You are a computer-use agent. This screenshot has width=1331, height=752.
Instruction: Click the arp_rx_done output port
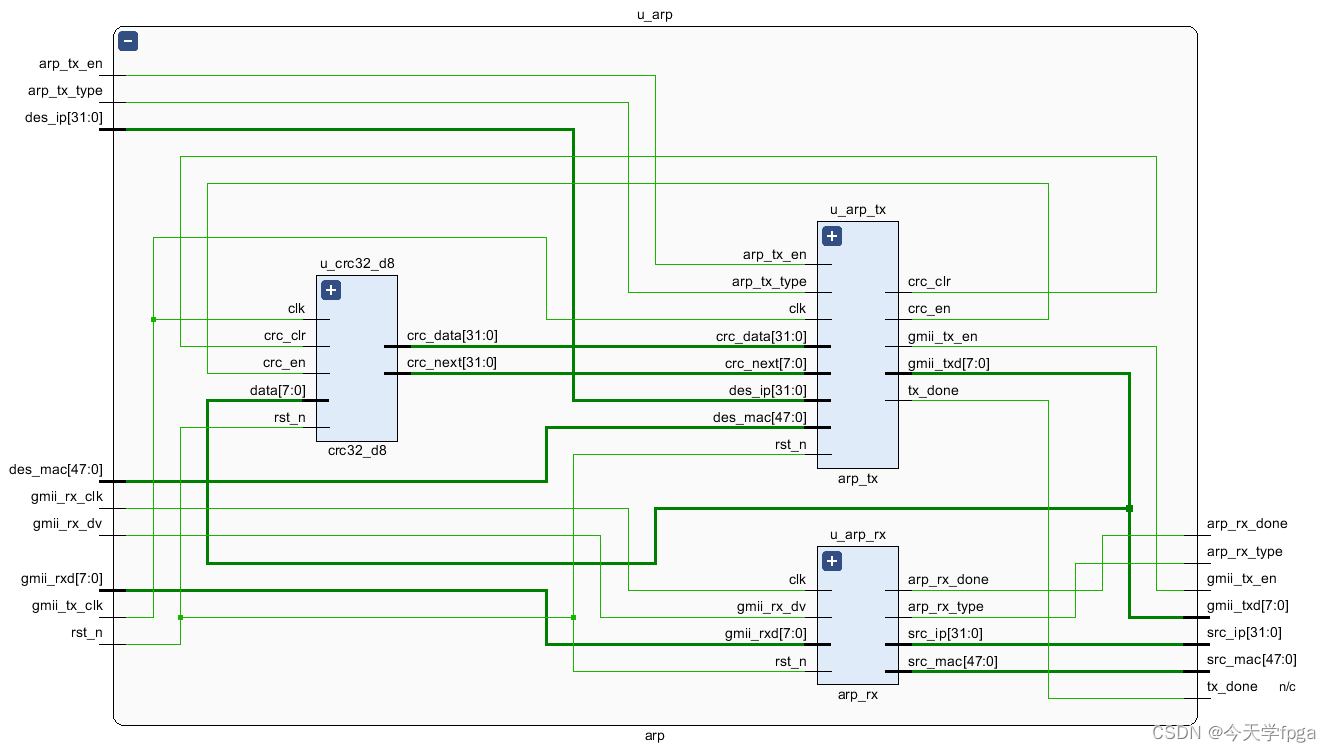click(1245, 523)
